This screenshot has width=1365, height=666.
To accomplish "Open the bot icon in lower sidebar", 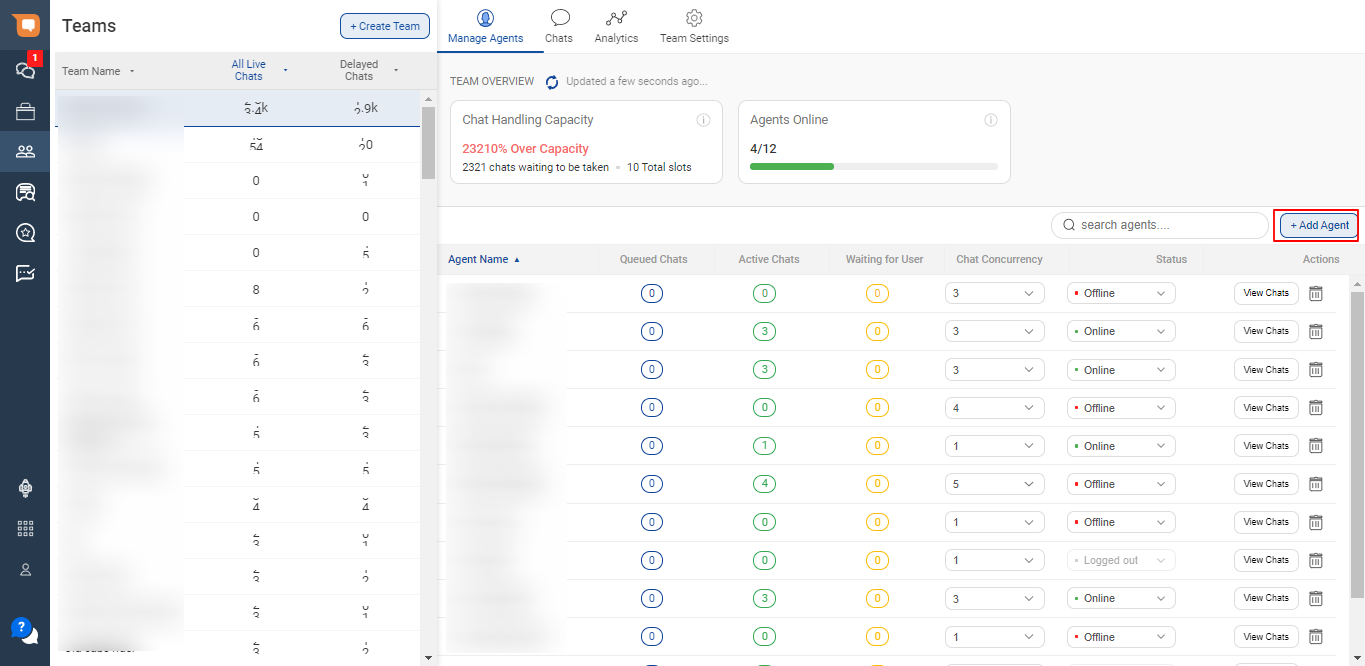I will (x=26, y=488).
